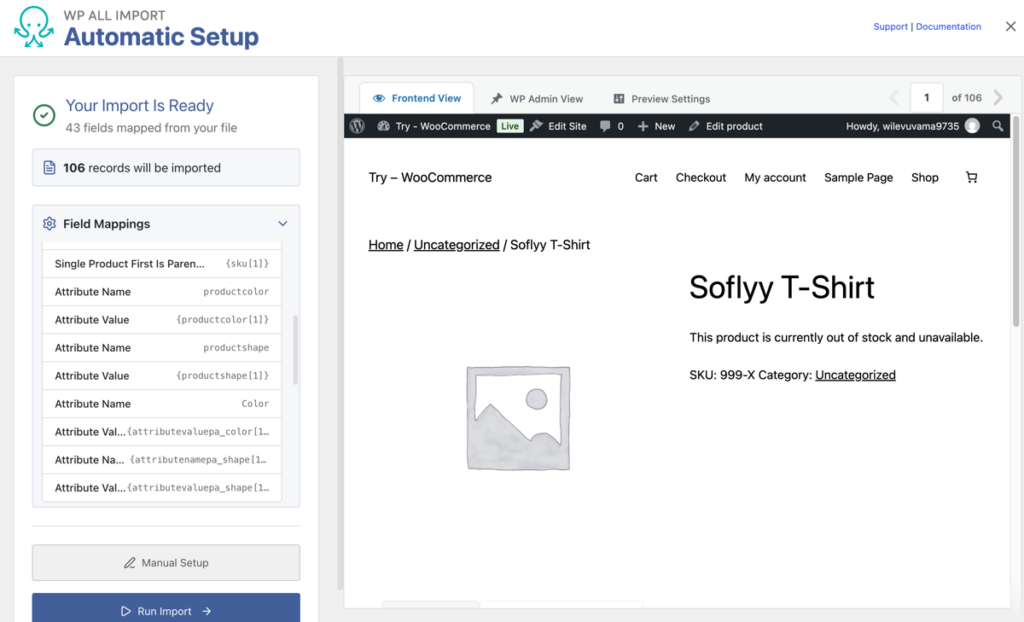This screenshot has width=1024, height=622.
Task: Click the user avatar in admin bar
Action: tap(972, 126)
